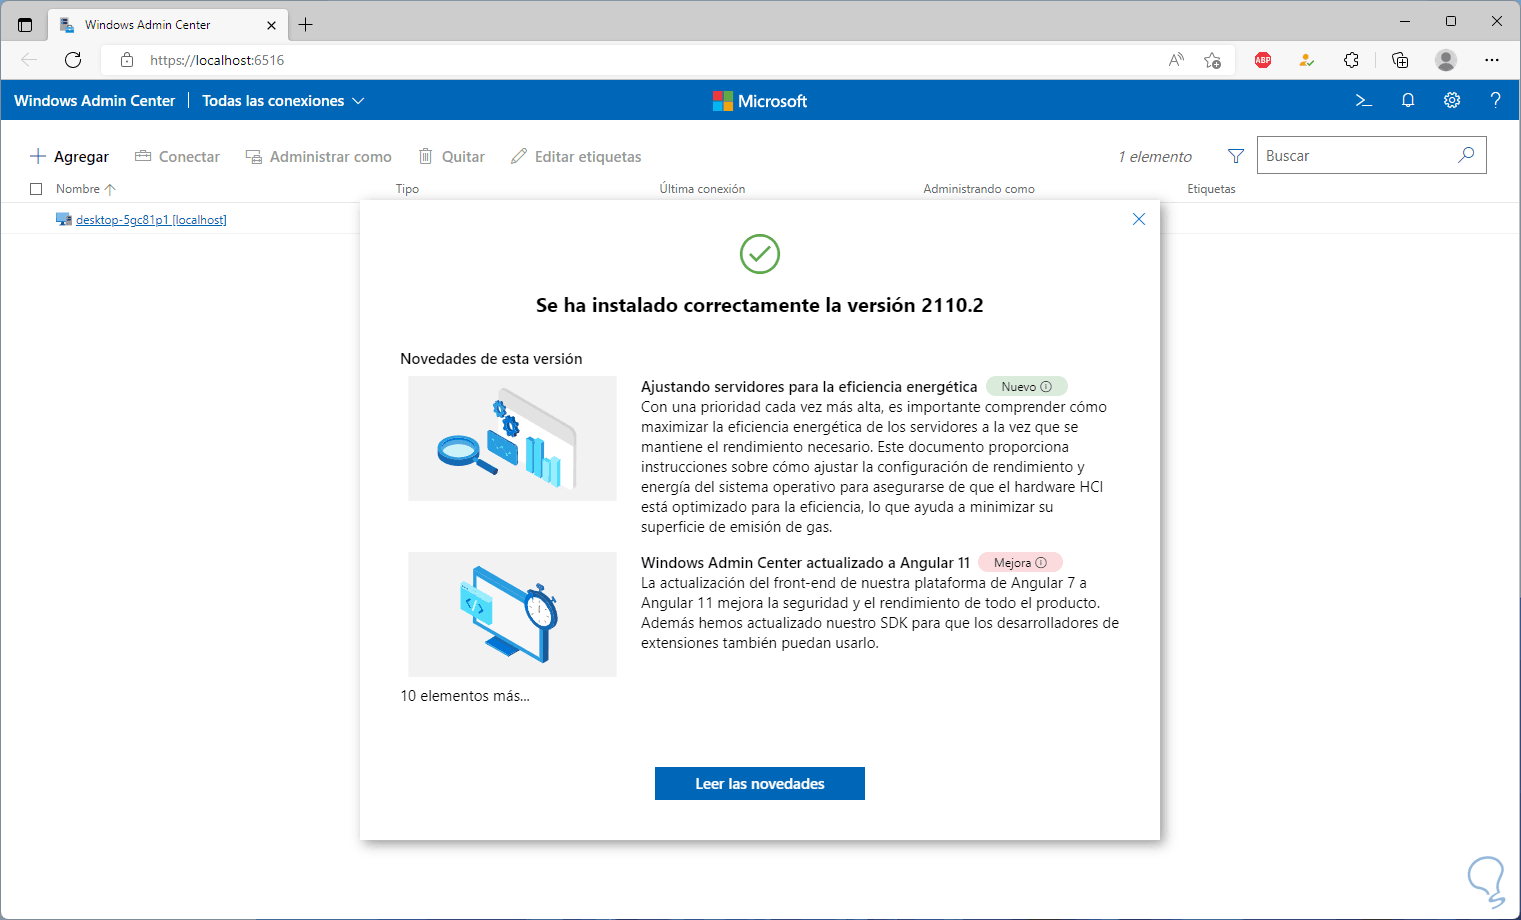Click the info icon on Mejora badge
The width and height of the screenshot is (1521, 920).
(1041, 563)
